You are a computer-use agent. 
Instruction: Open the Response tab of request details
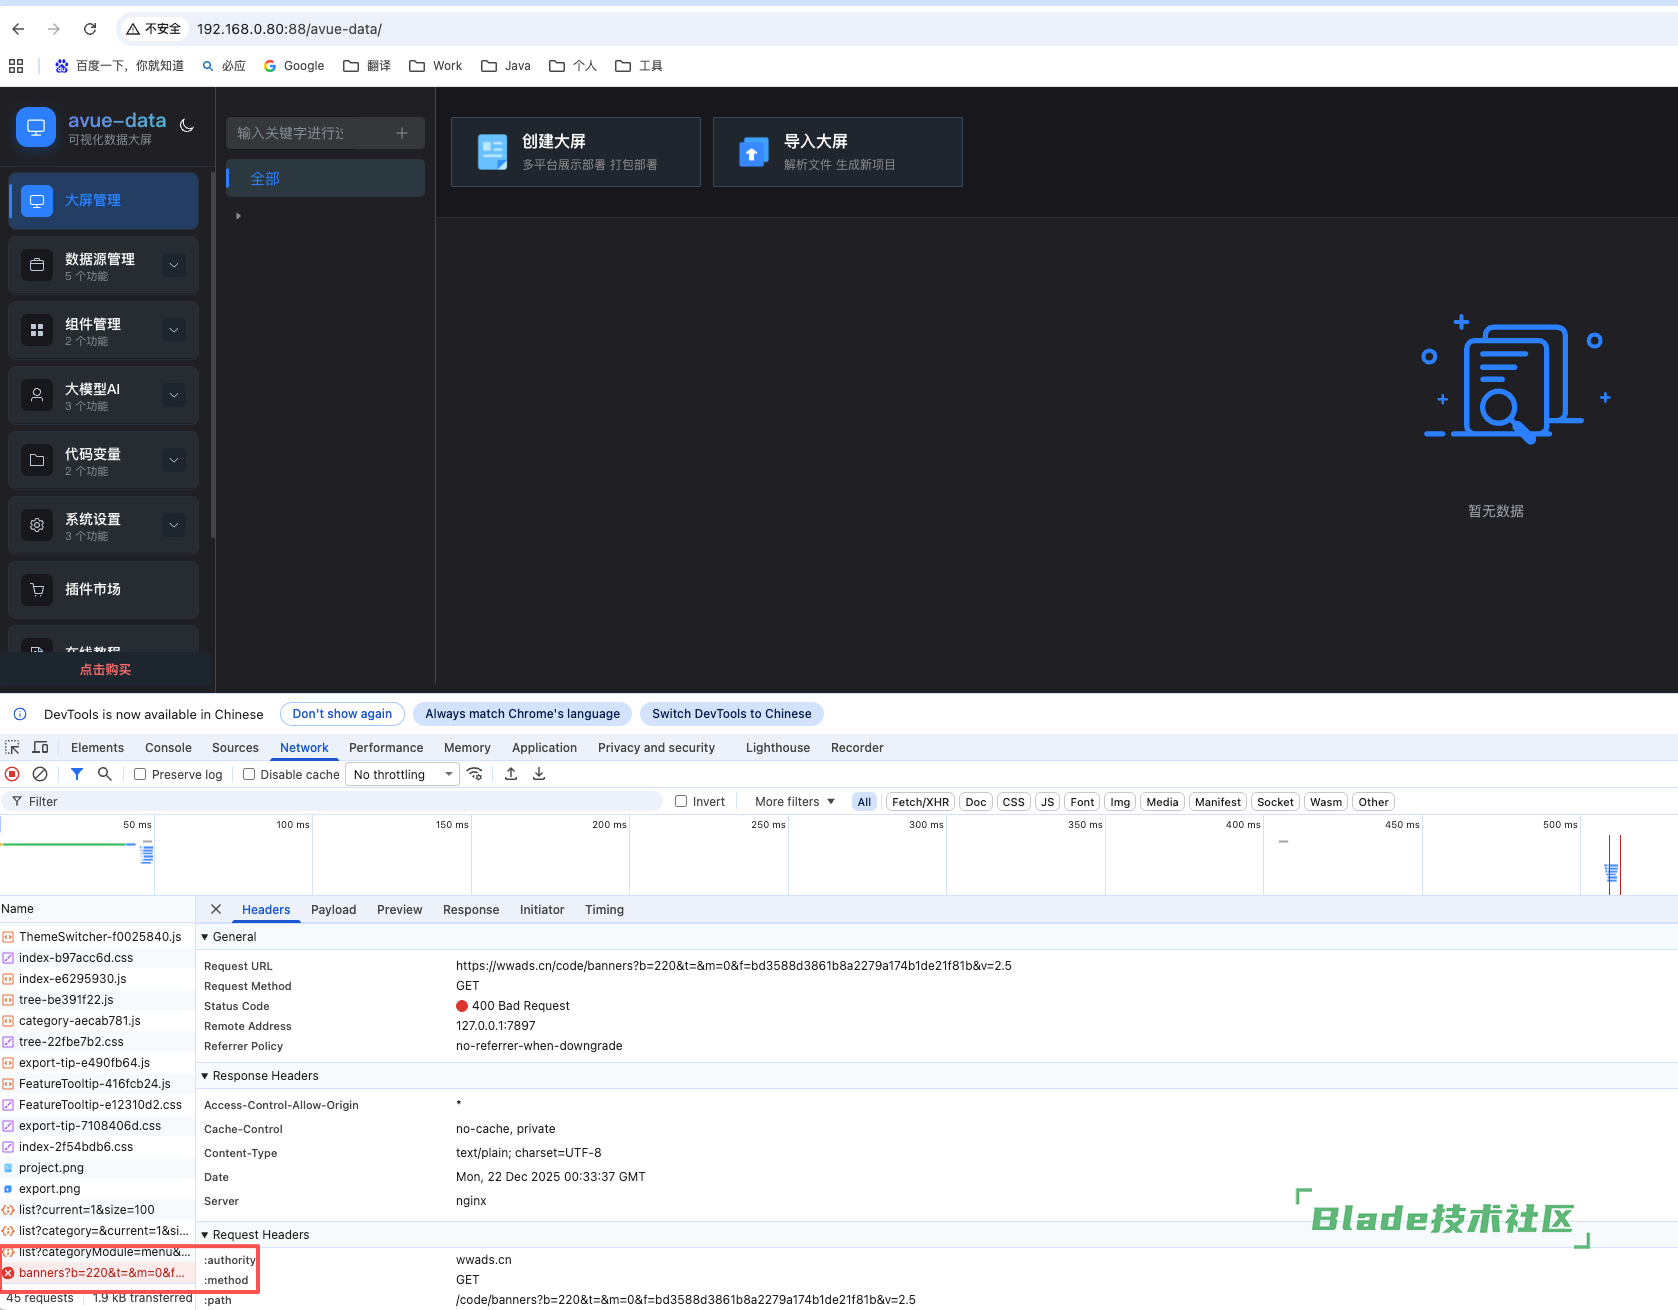pyautogui.click(x=470, y=910)
